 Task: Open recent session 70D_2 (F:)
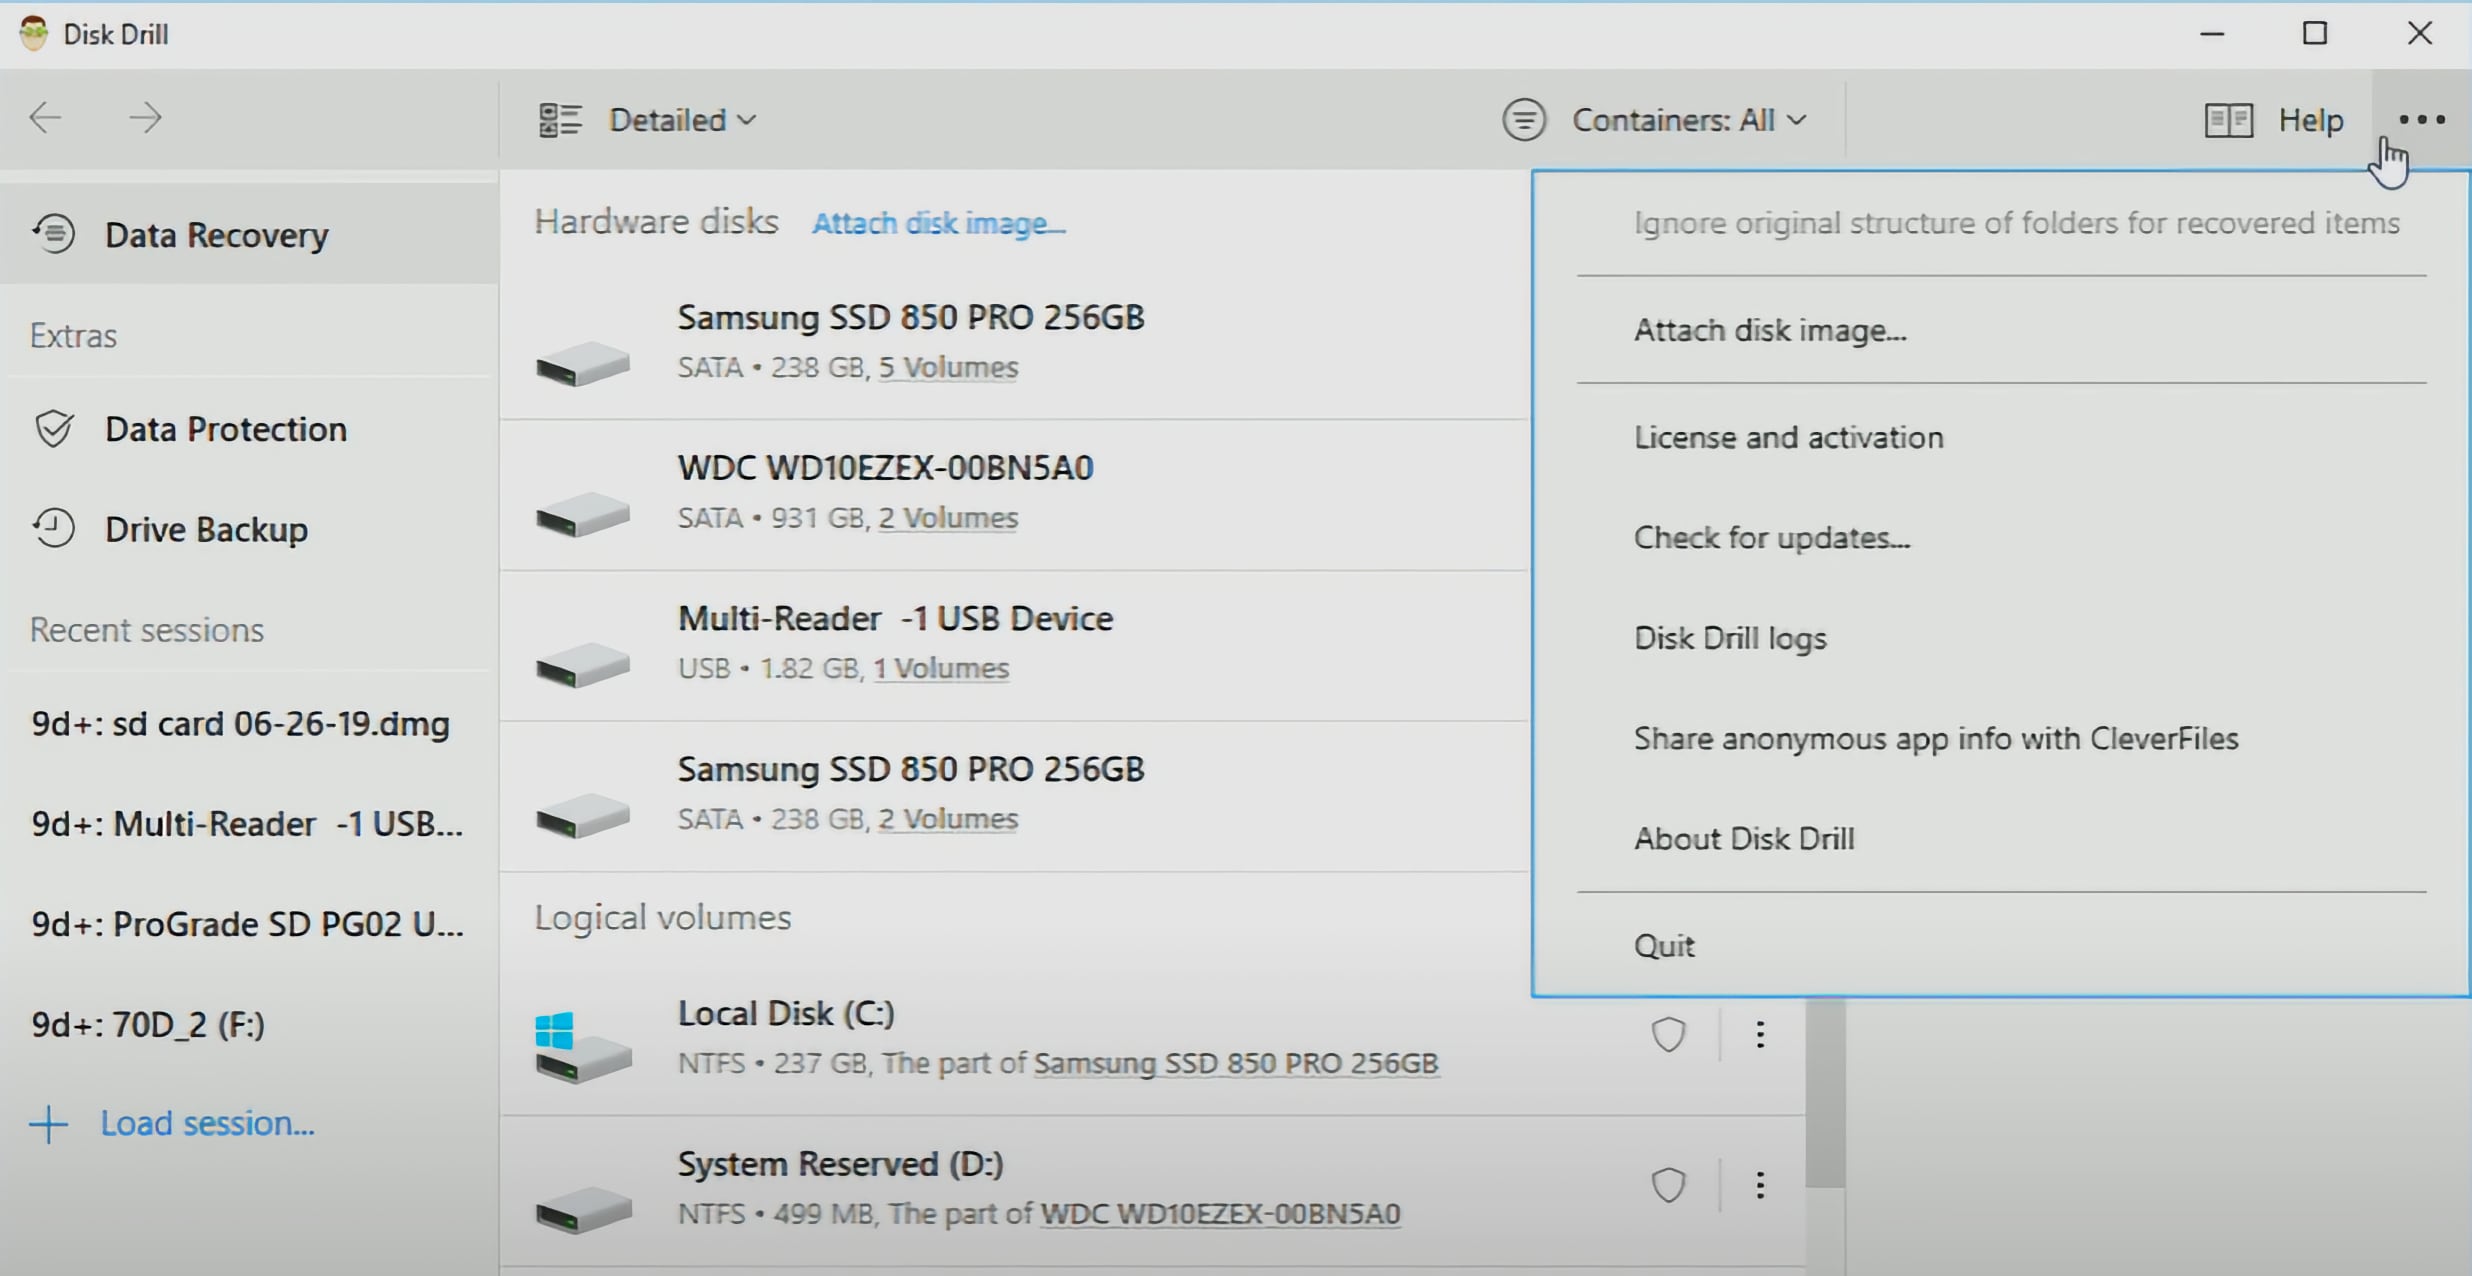click(x=148, y=1024)
